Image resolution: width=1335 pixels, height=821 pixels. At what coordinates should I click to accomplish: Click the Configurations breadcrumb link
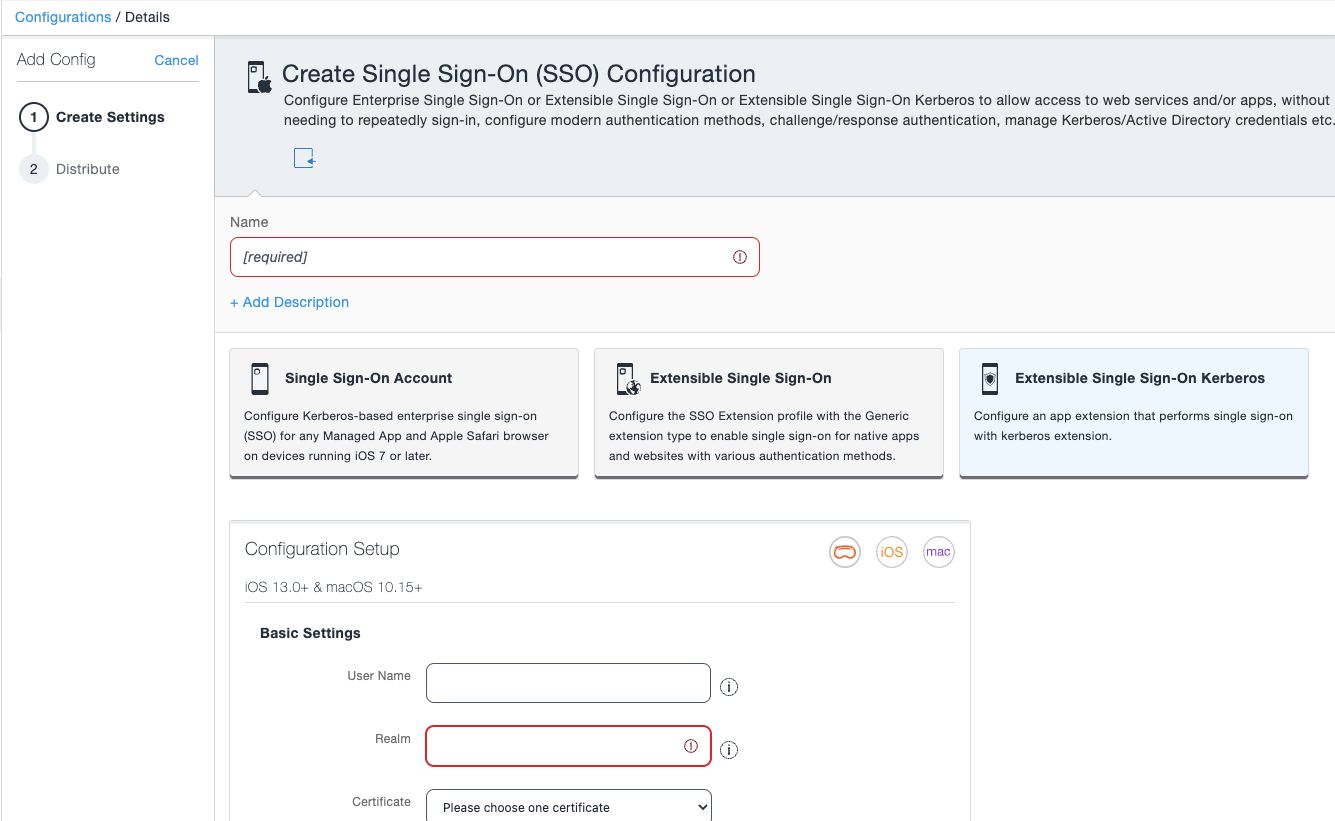(x=62, y=16)
